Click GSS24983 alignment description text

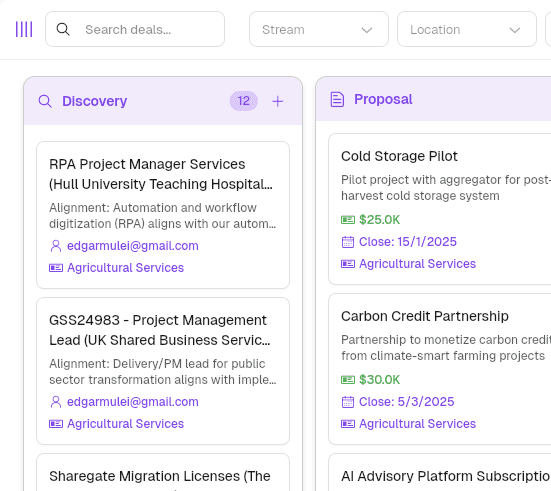[163, 372]
